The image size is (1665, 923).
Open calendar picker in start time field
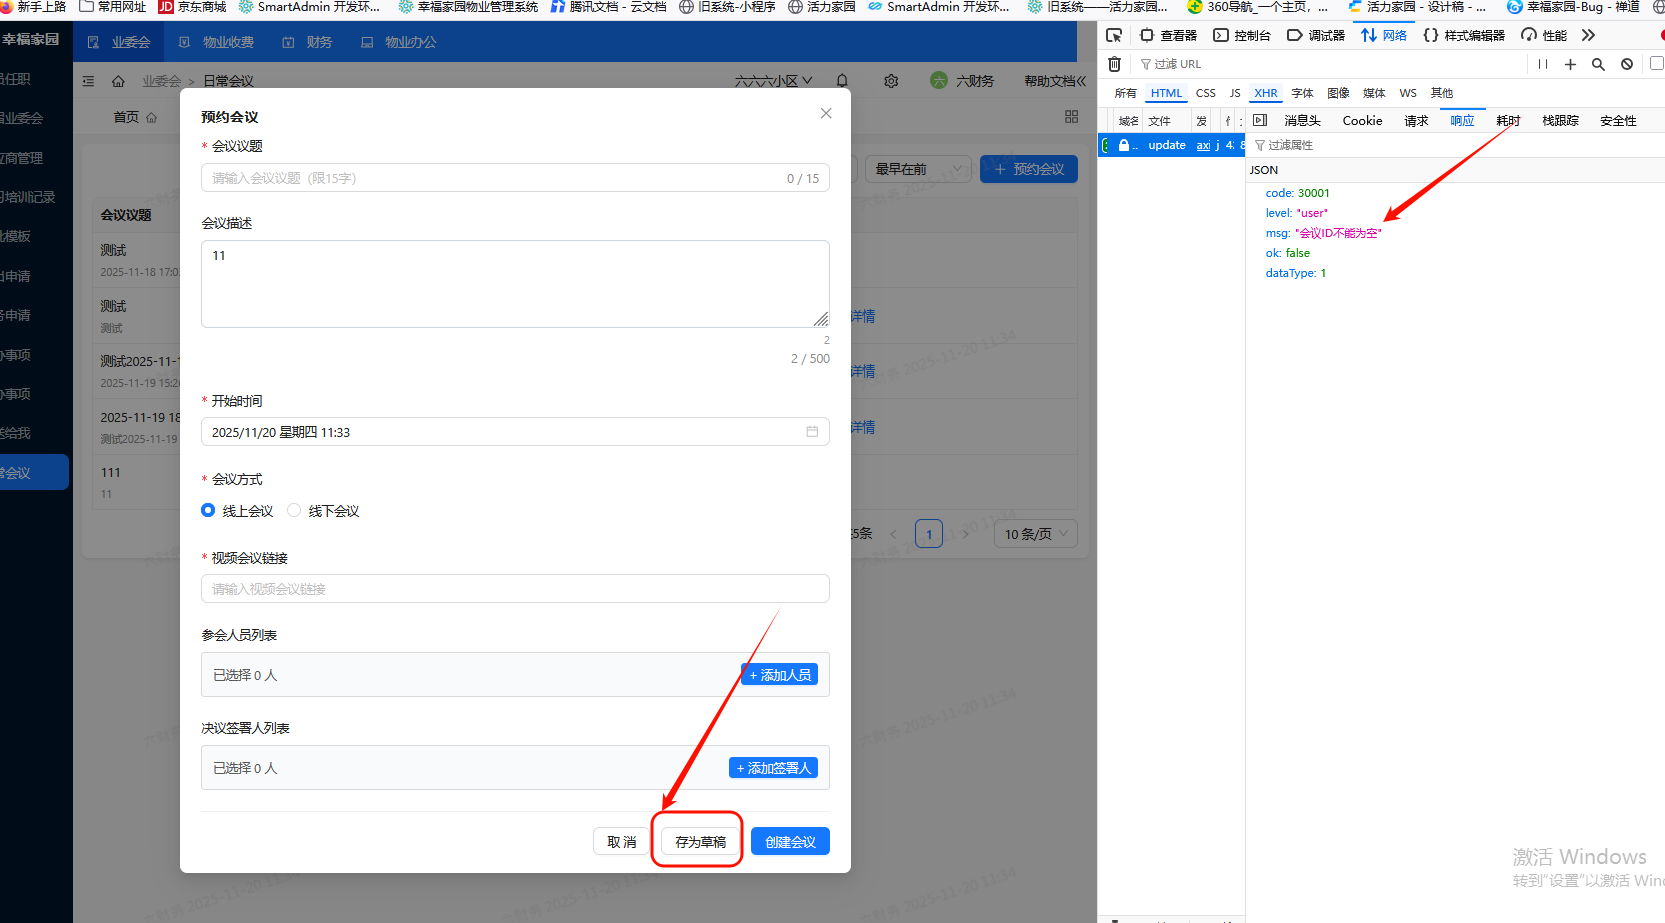[x=812, y=432]
